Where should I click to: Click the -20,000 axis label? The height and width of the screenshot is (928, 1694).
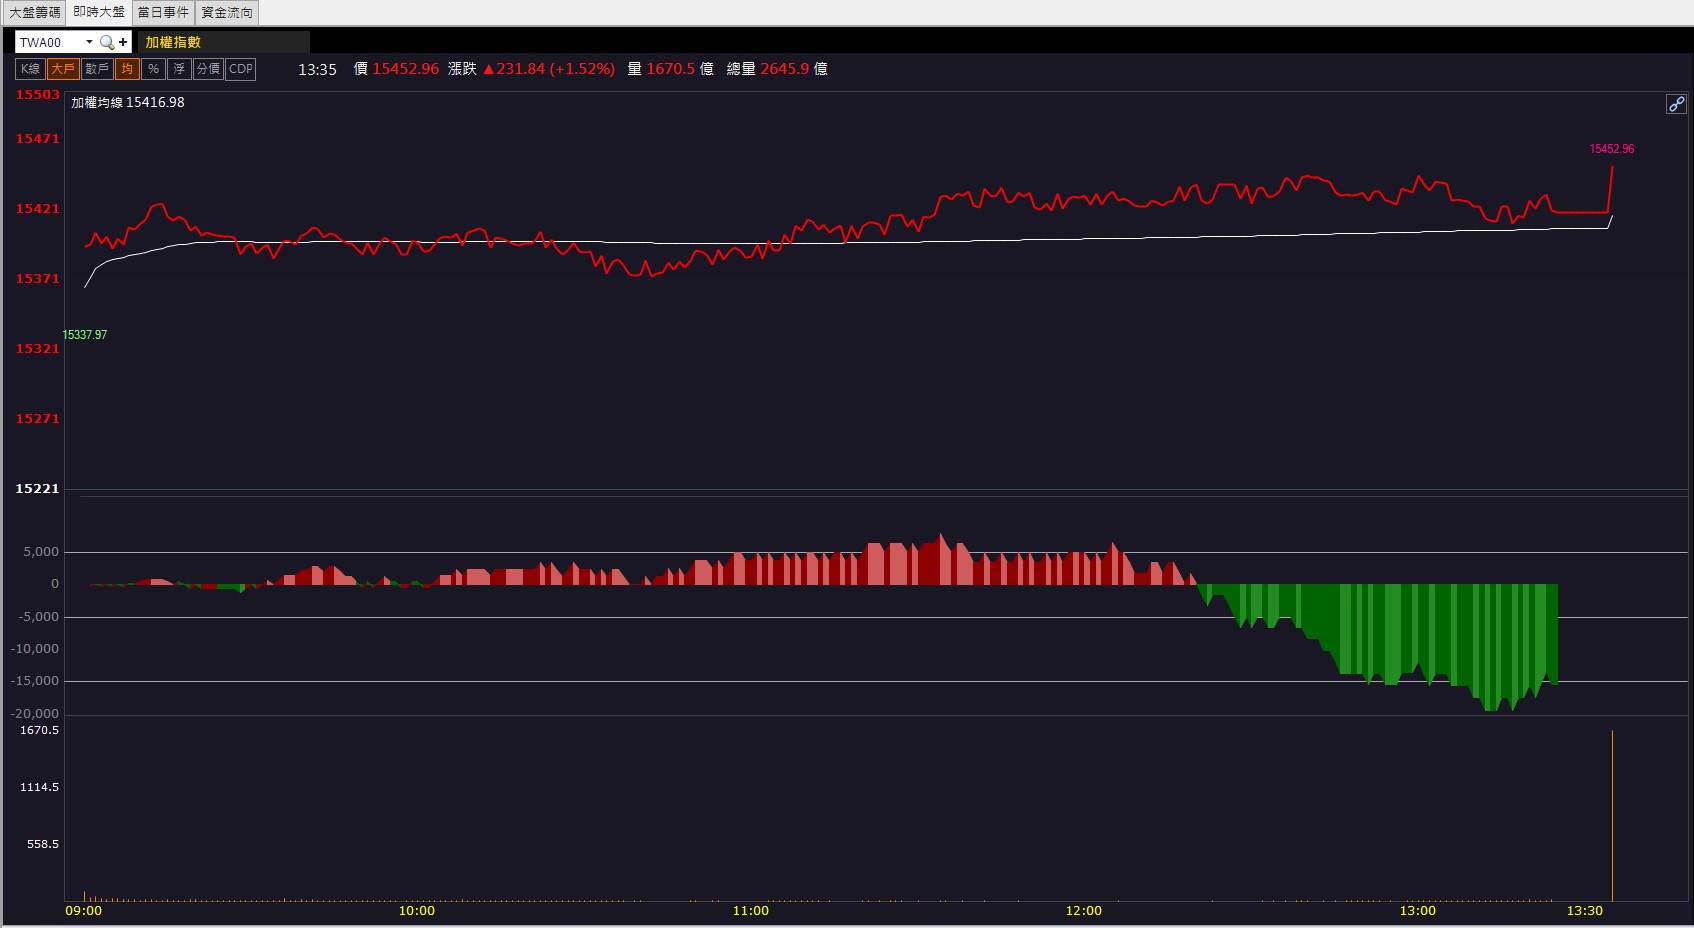coord(35,714)
